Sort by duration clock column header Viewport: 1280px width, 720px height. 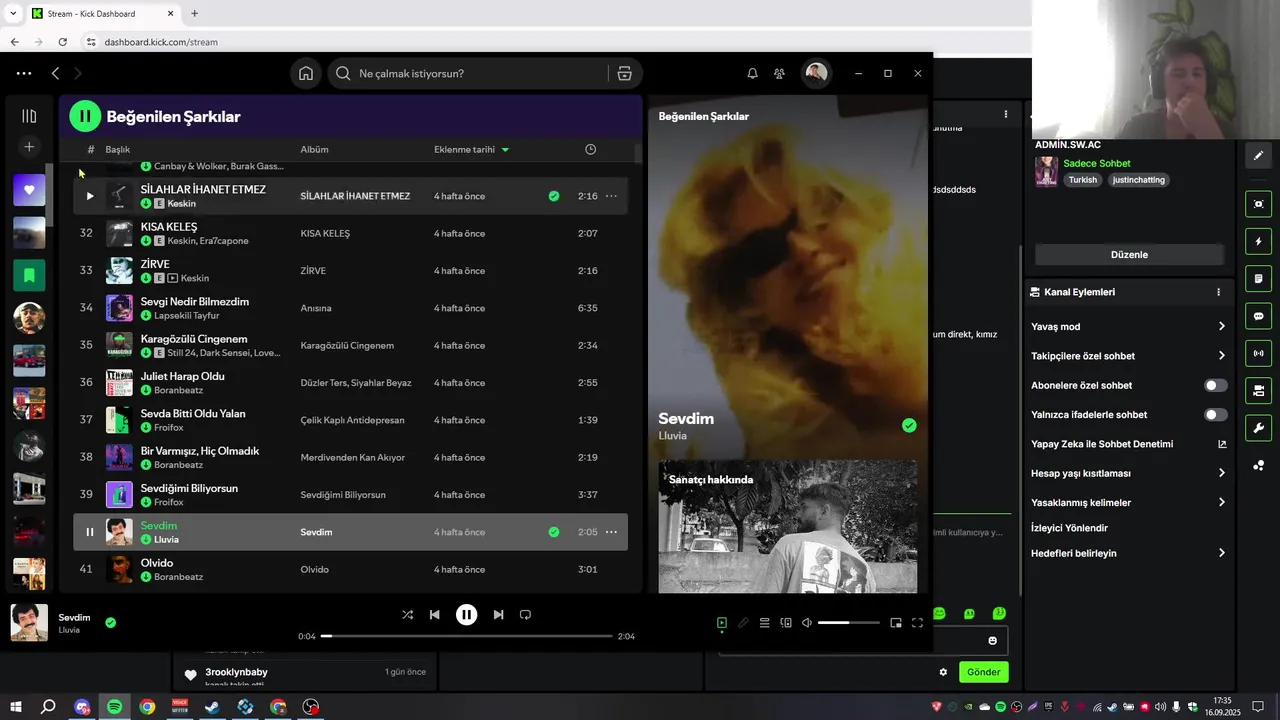point(590,149)
